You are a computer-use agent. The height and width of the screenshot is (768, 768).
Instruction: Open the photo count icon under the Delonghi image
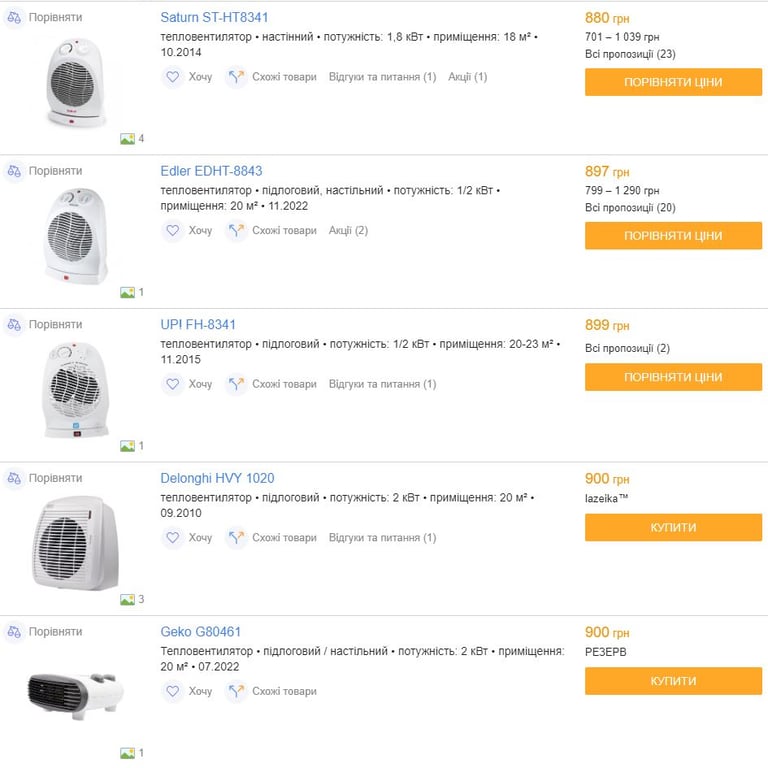click(127, 600)
